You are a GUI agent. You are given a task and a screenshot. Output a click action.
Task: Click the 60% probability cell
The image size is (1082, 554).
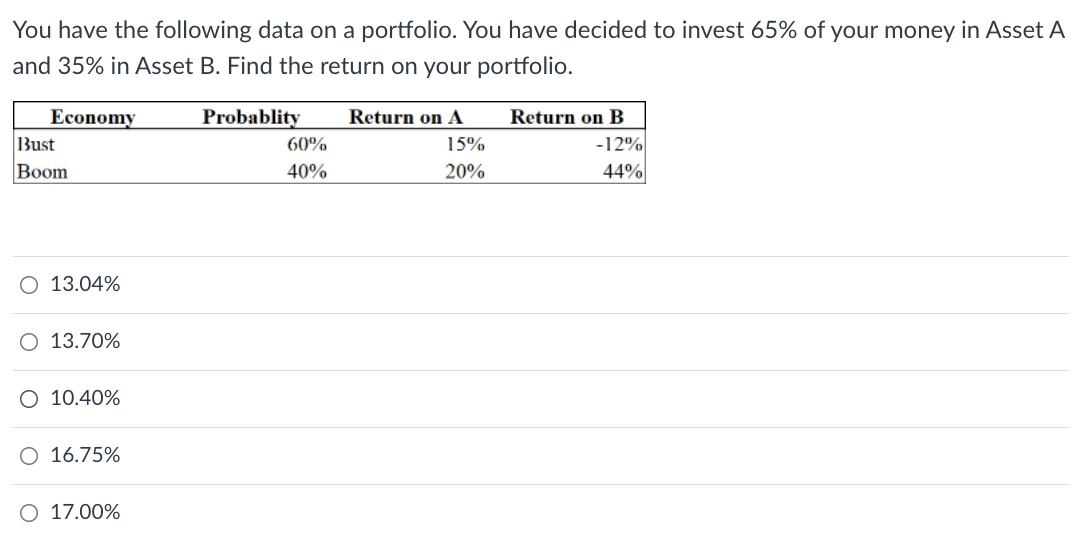(306, 144)
